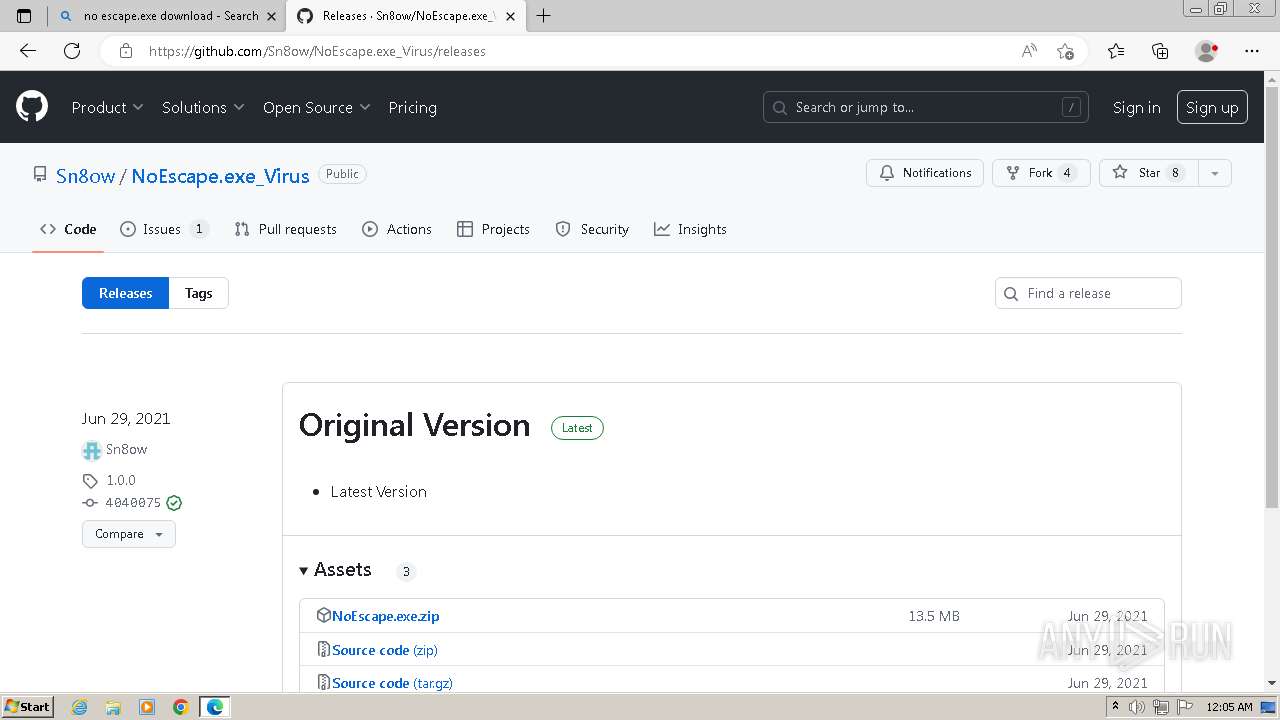The height and width of the screenshot is (720, 1280).
Task: Open the read aloud icon in address bar
Action: [x=1029, y=51]
